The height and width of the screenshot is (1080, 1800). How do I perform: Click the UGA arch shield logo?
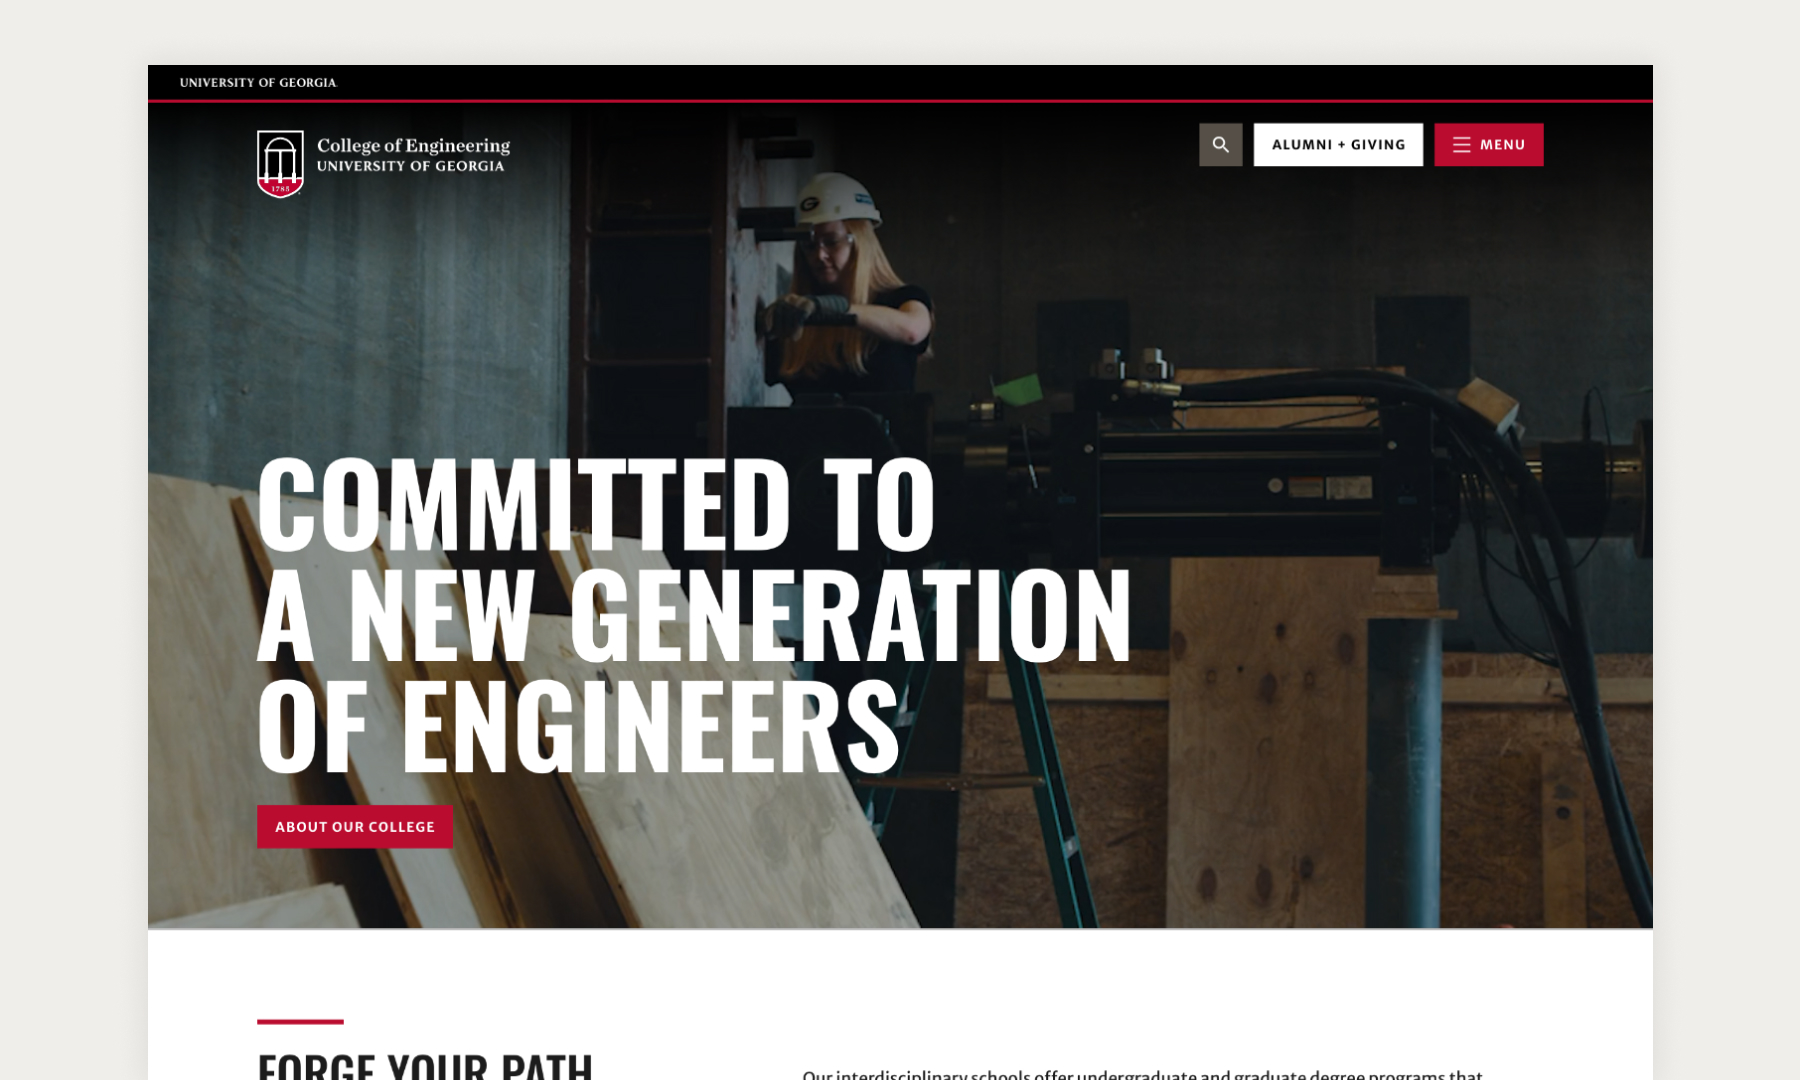(x=280, y=164)
